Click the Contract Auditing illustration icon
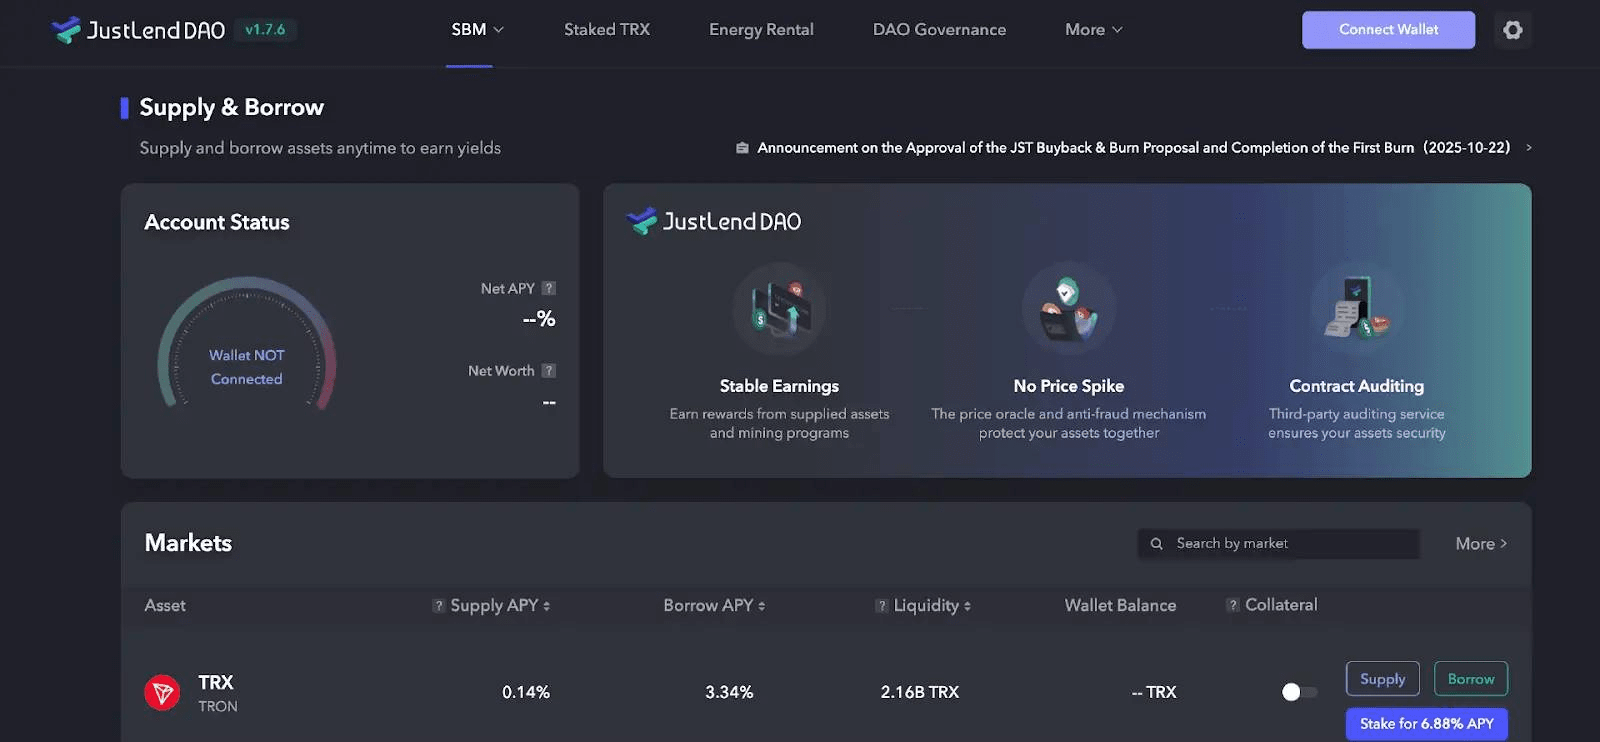This screenshot has height=742, width=1600. pos(1357,309)
